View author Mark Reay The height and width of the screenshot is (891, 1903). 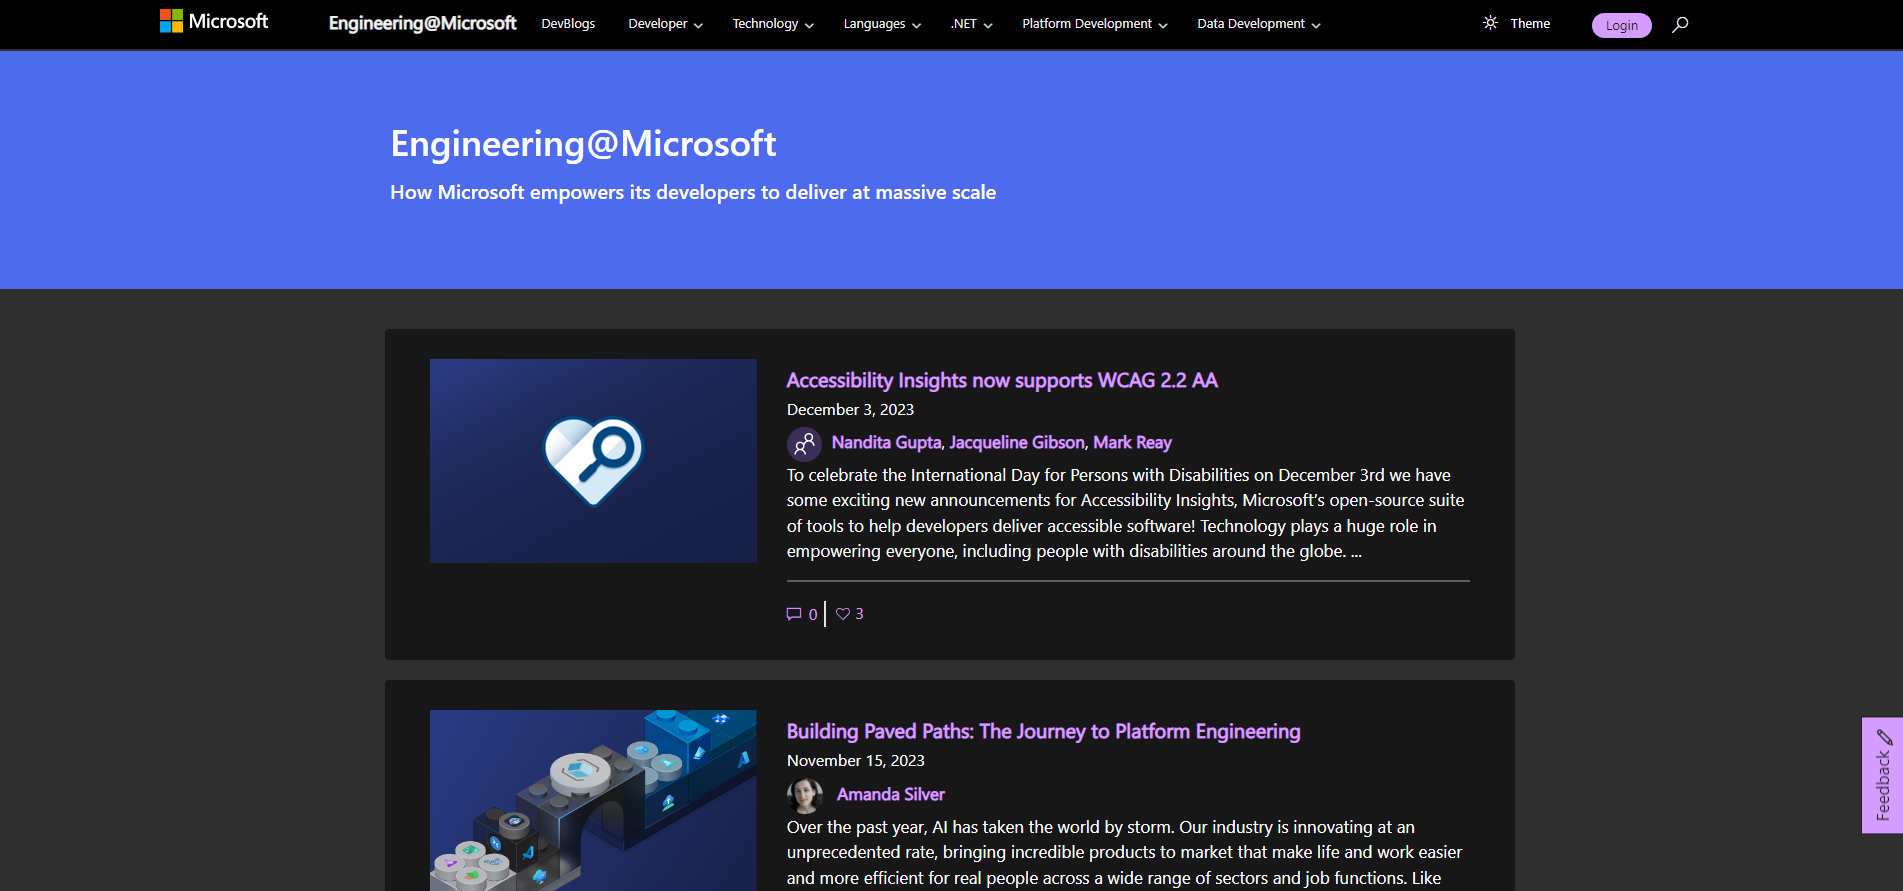point(1132,442)
